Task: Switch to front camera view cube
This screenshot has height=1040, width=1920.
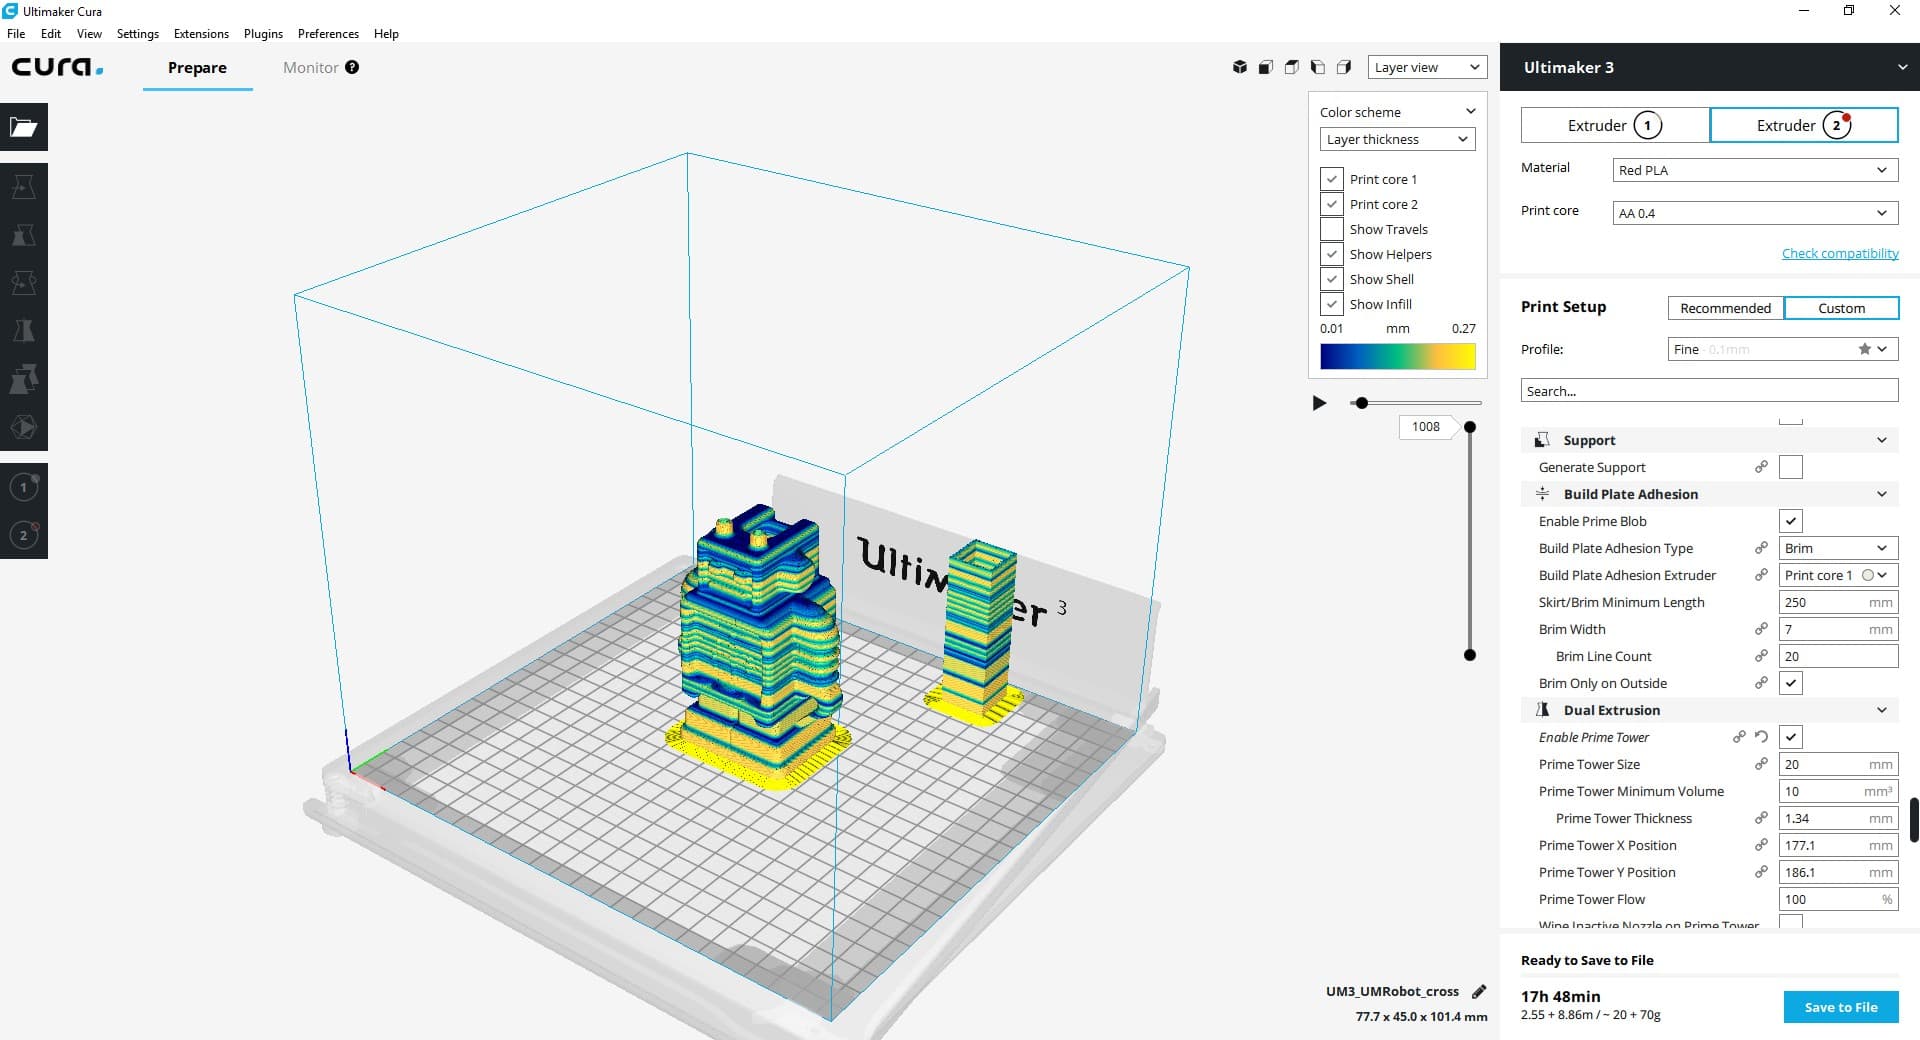Action: tap(1266, 67)
